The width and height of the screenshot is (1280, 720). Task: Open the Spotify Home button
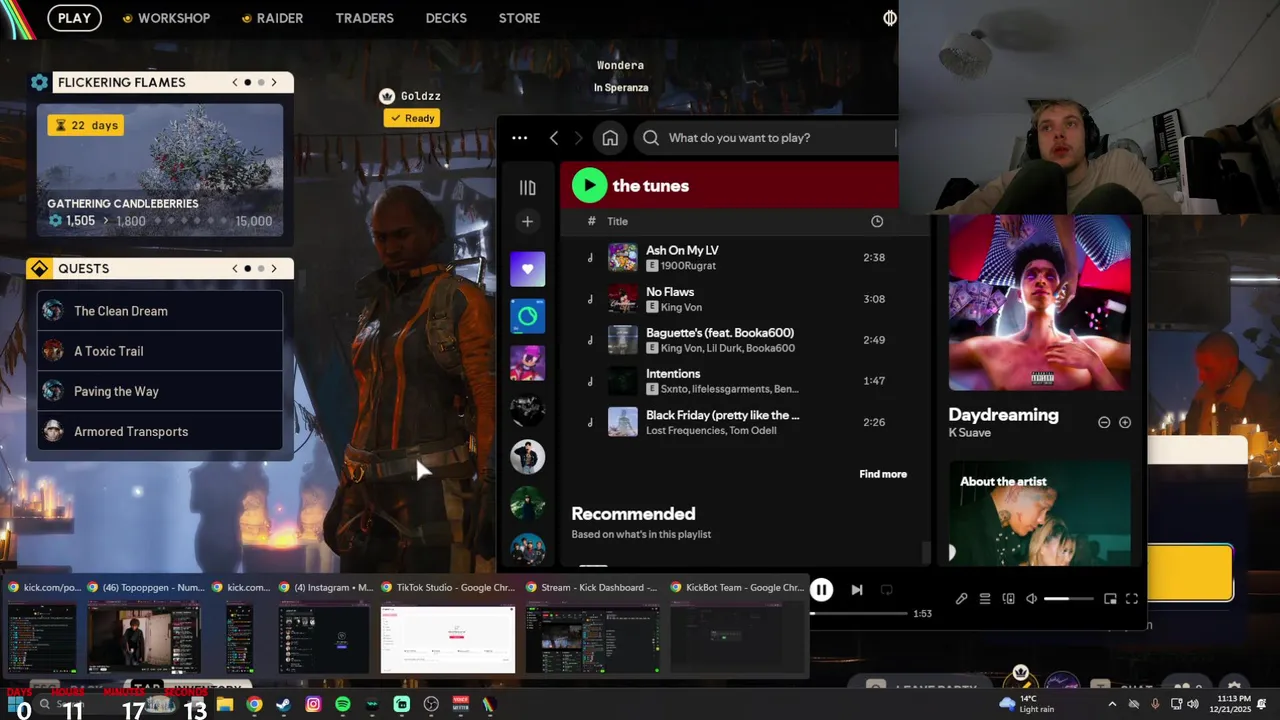tap(610, 138)
